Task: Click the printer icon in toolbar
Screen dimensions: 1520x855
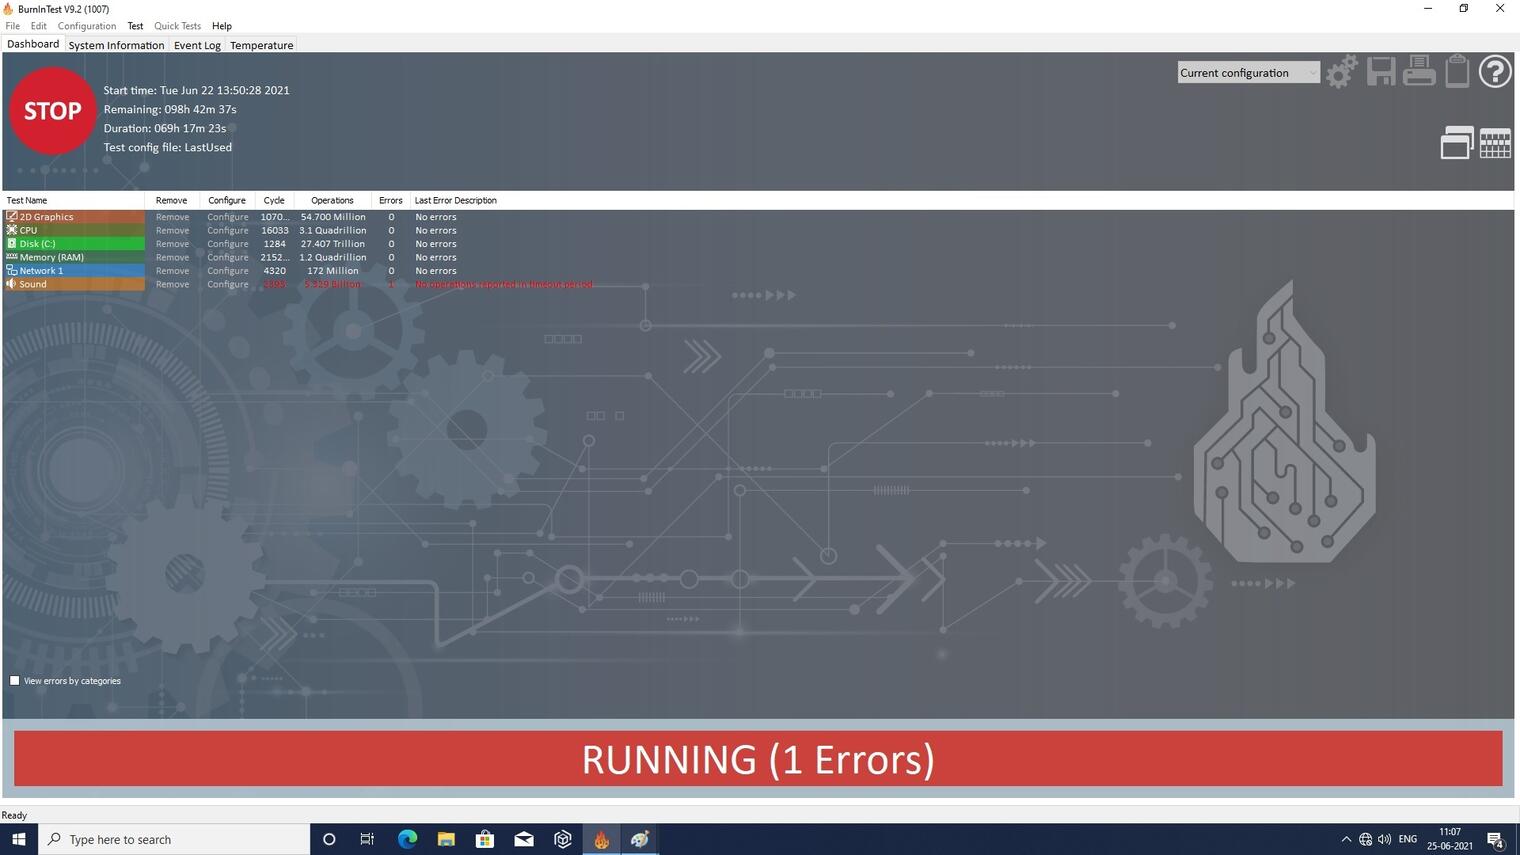Action: 1419,72
